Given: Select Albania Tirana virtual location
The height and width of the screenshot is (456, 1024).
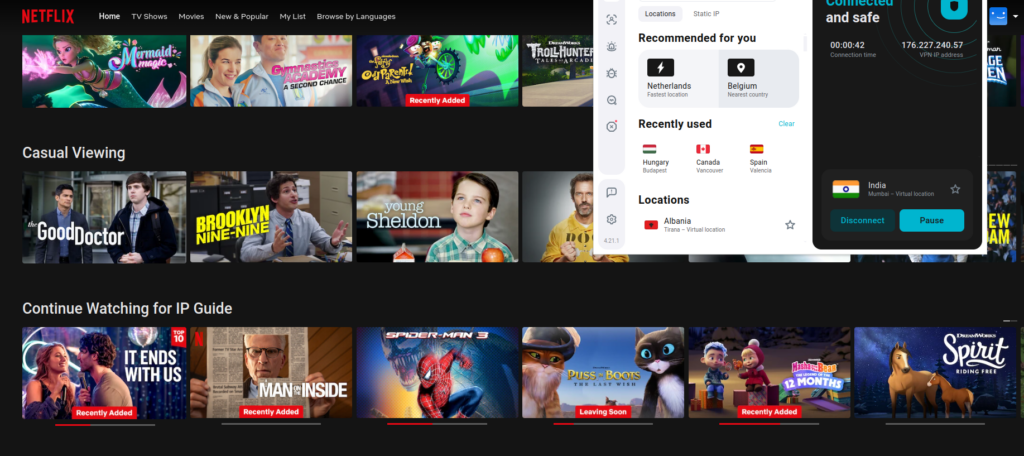Looking at the screenshot, I should [x=719, y=225].
